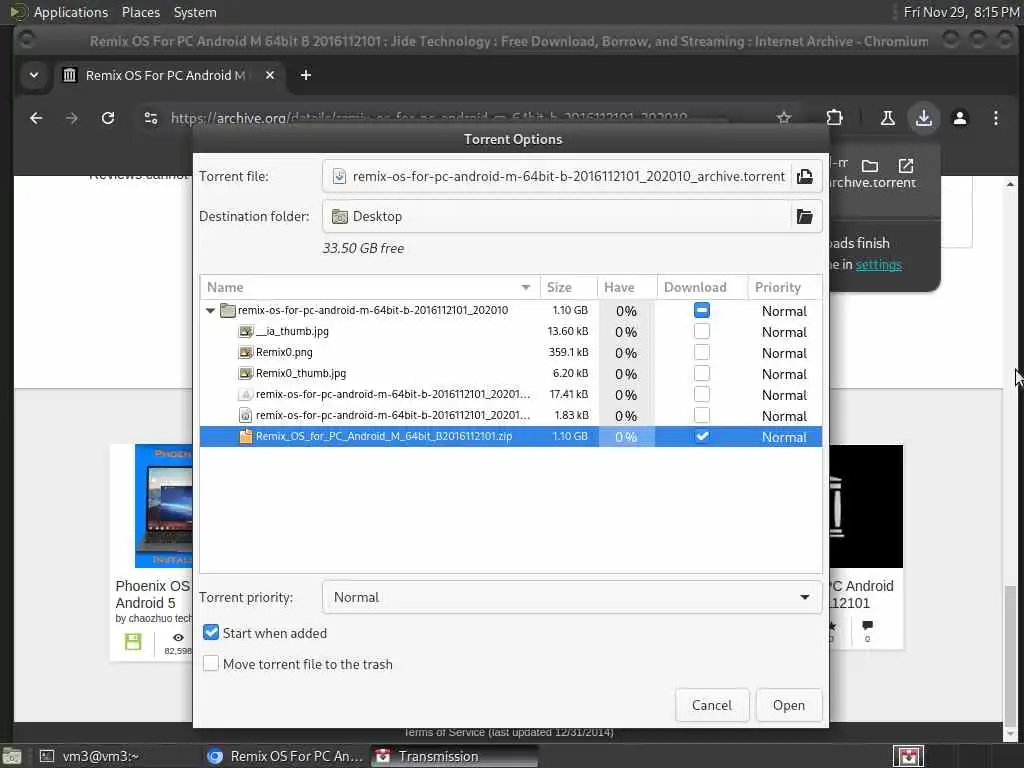1024x768 pixels.
Task: Switch to Remix OS Chromium taskbar item
Action: point(285,756)
